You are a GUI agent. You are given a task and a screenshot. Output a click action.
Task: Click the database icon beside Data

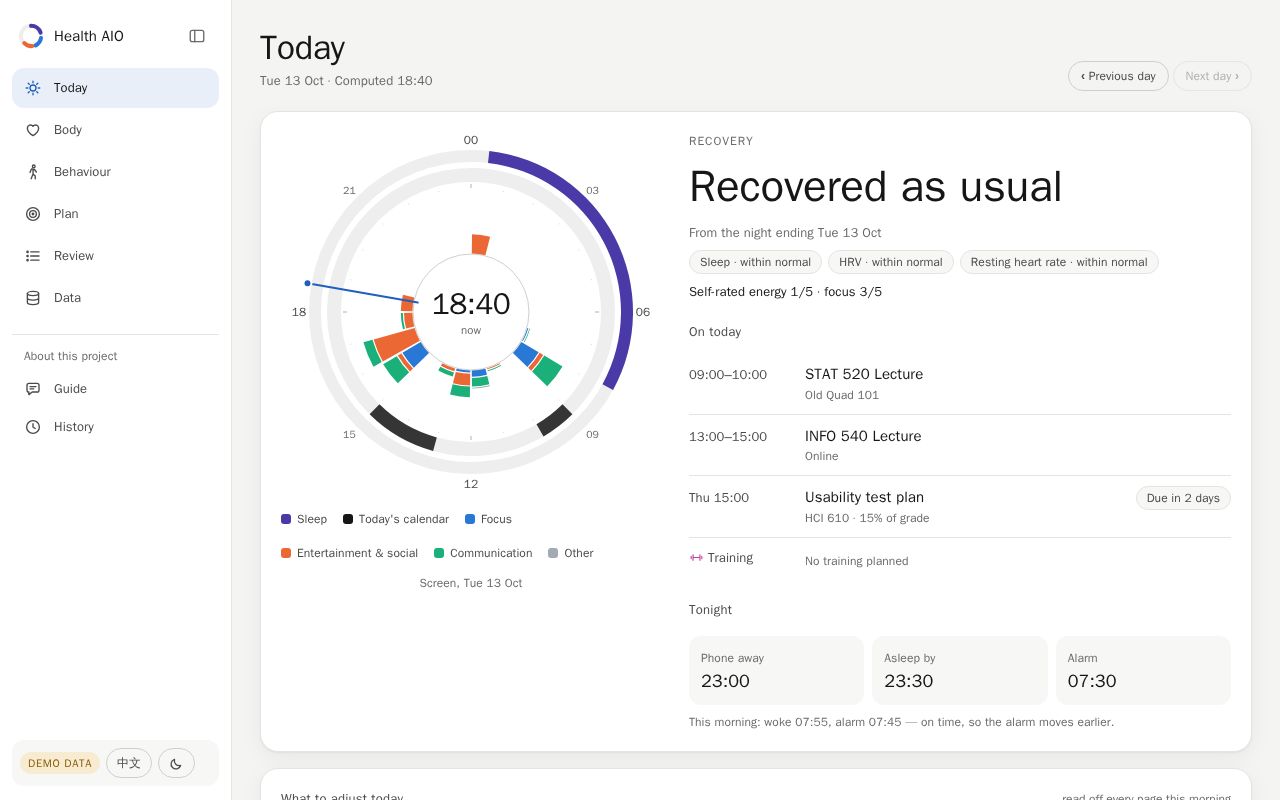point(33,298)
